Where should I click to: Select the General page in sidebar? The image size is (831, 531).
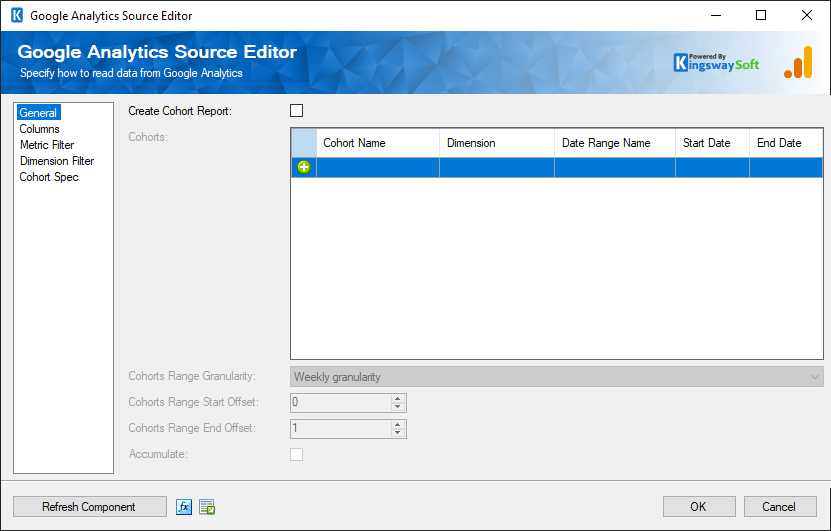(x=38, y=112)
